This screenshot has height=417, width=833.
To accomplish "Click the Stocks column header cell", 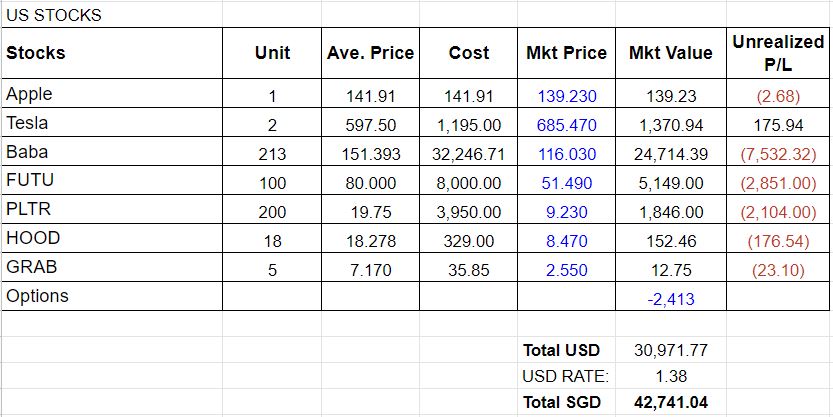I will pos(112,53).
